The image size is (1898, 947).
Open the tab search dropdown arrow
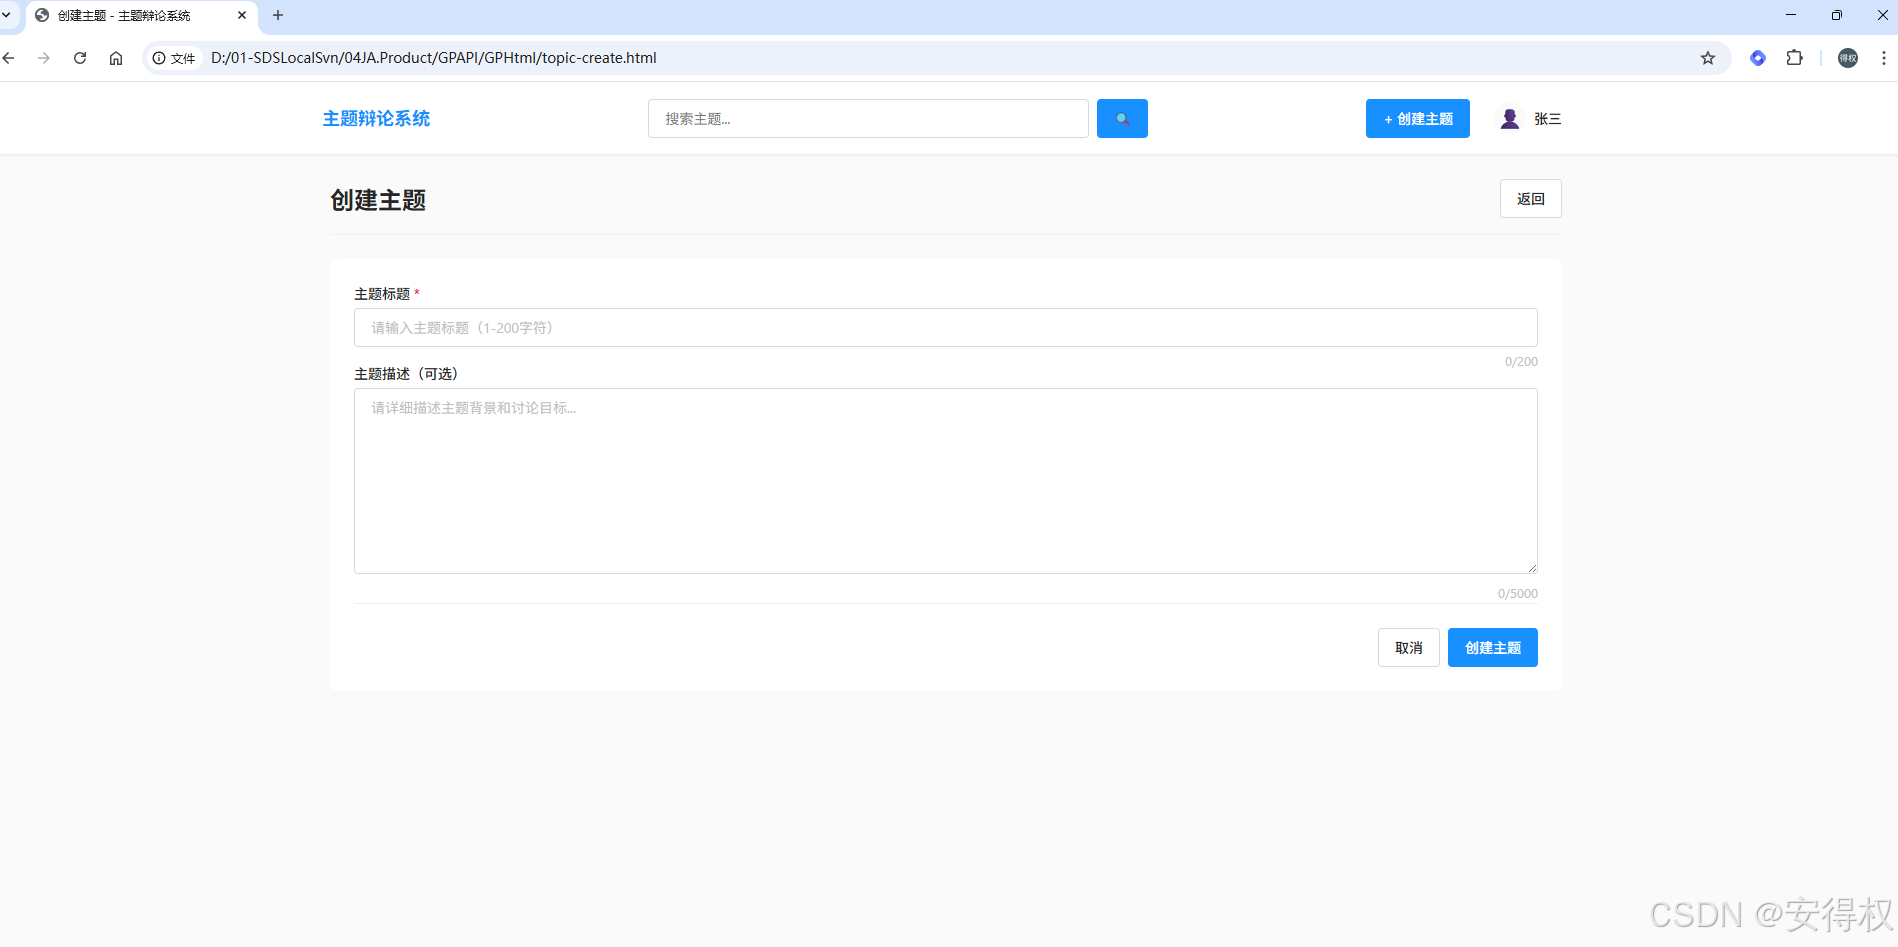pos(7,15)
